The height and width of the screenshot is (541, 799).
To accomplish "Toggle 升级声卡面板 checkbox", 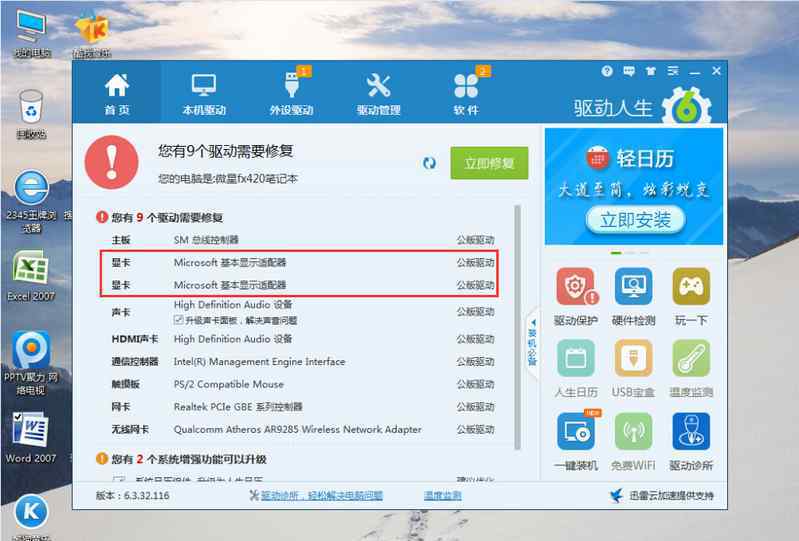I will point(178,320).
